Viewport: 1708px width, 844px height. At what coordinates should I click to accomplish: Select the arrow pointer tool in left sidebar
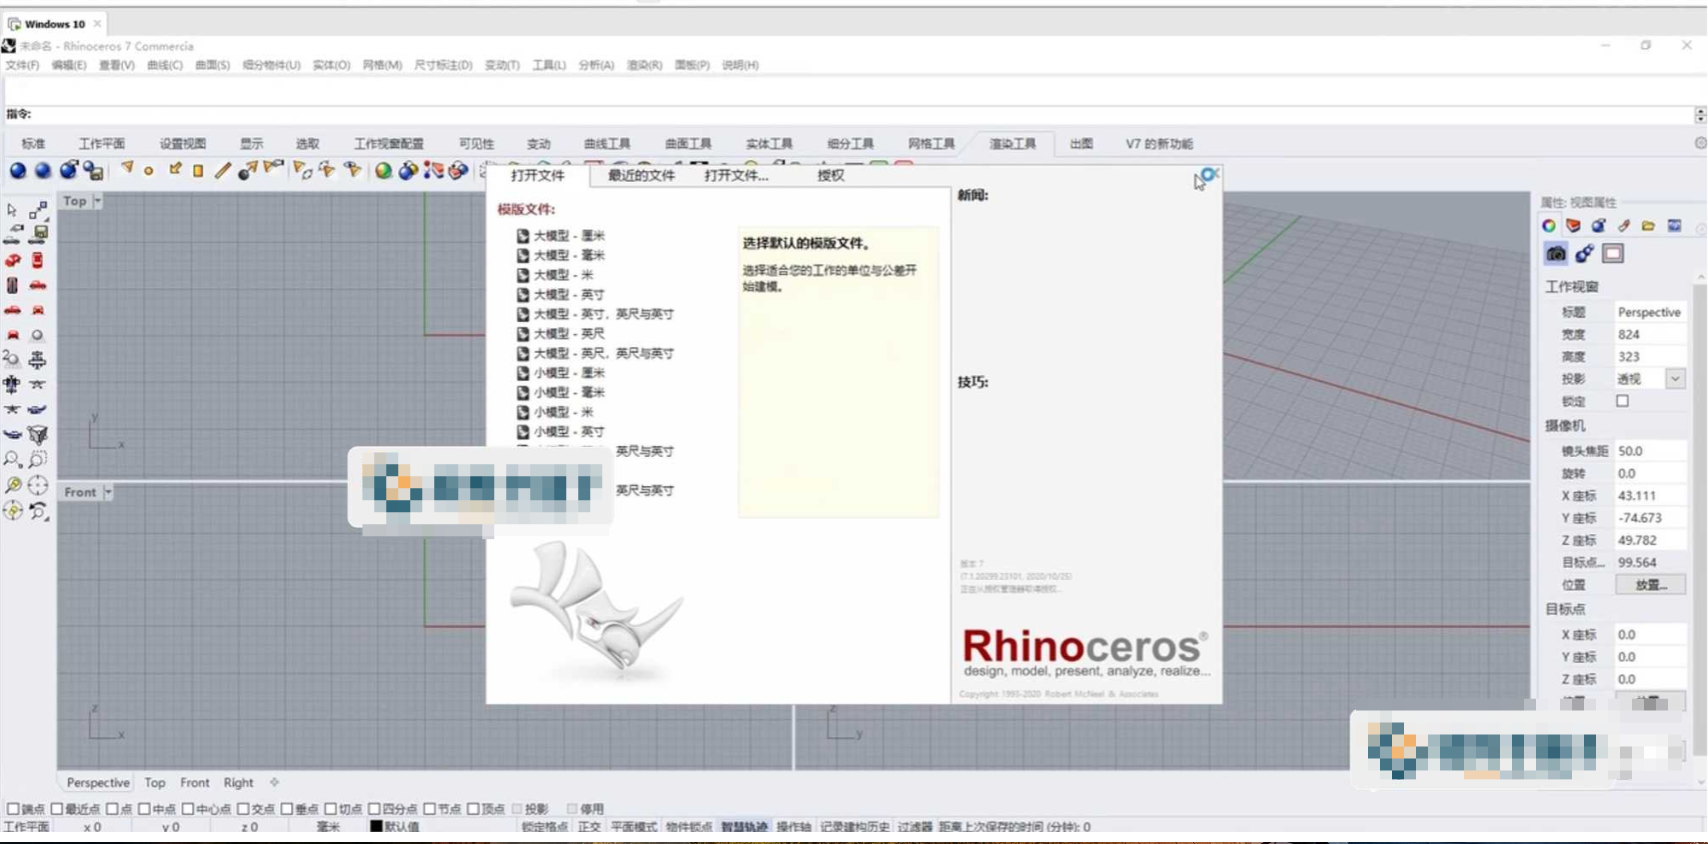coord(12,210)
